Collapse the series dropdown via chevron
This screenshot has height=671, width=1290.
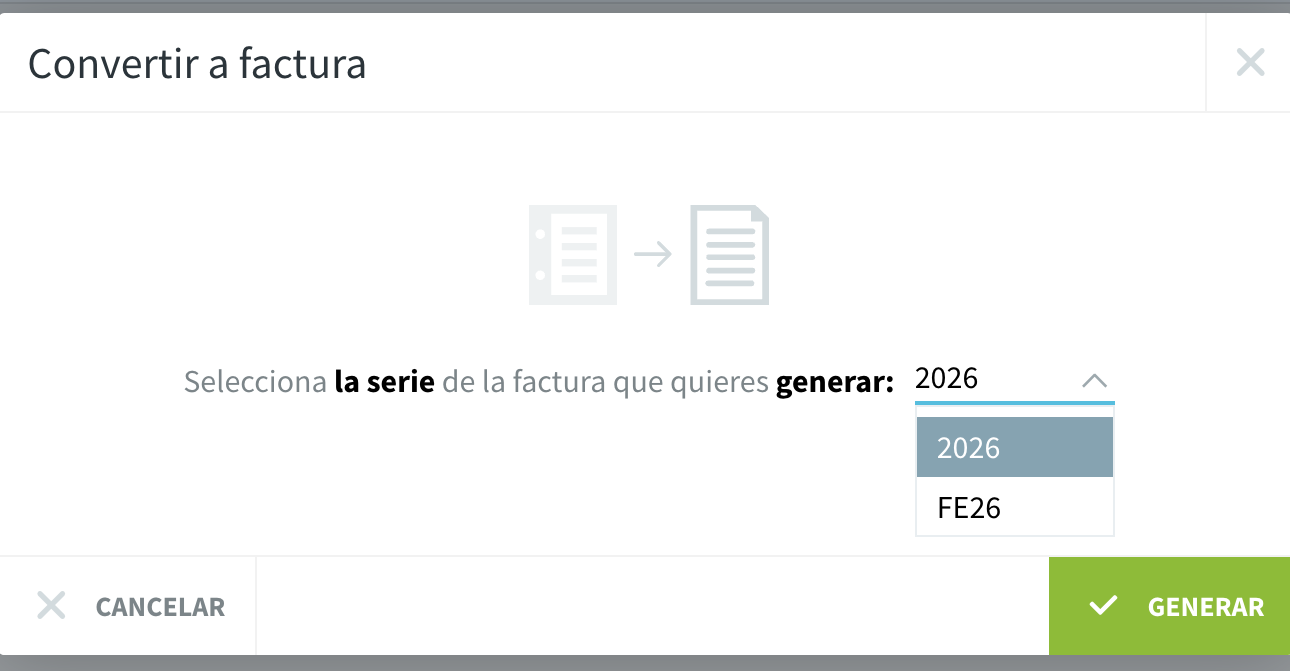pyautogui.click(x=1095, y=380)
